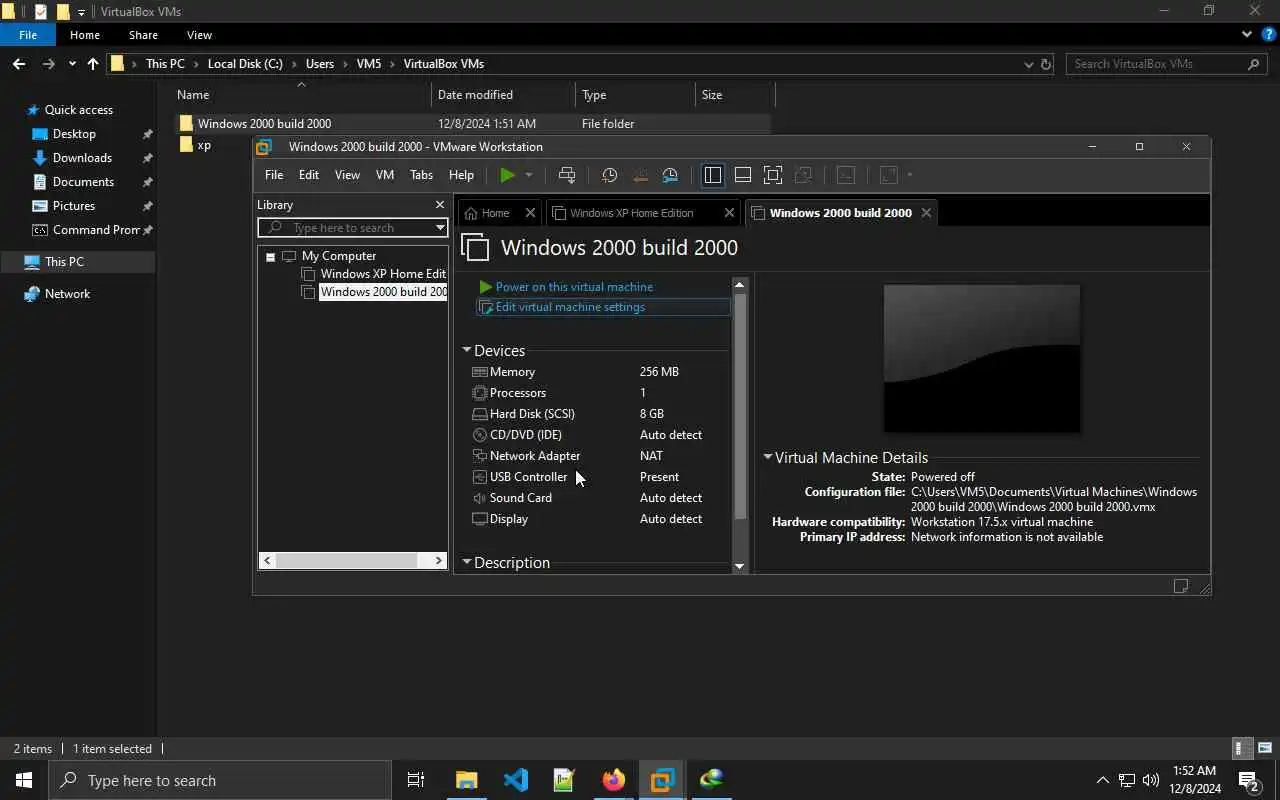Viewport: 1280px width, 800px height.
Task: Click the USB Controller device
Action: [600, 477]
